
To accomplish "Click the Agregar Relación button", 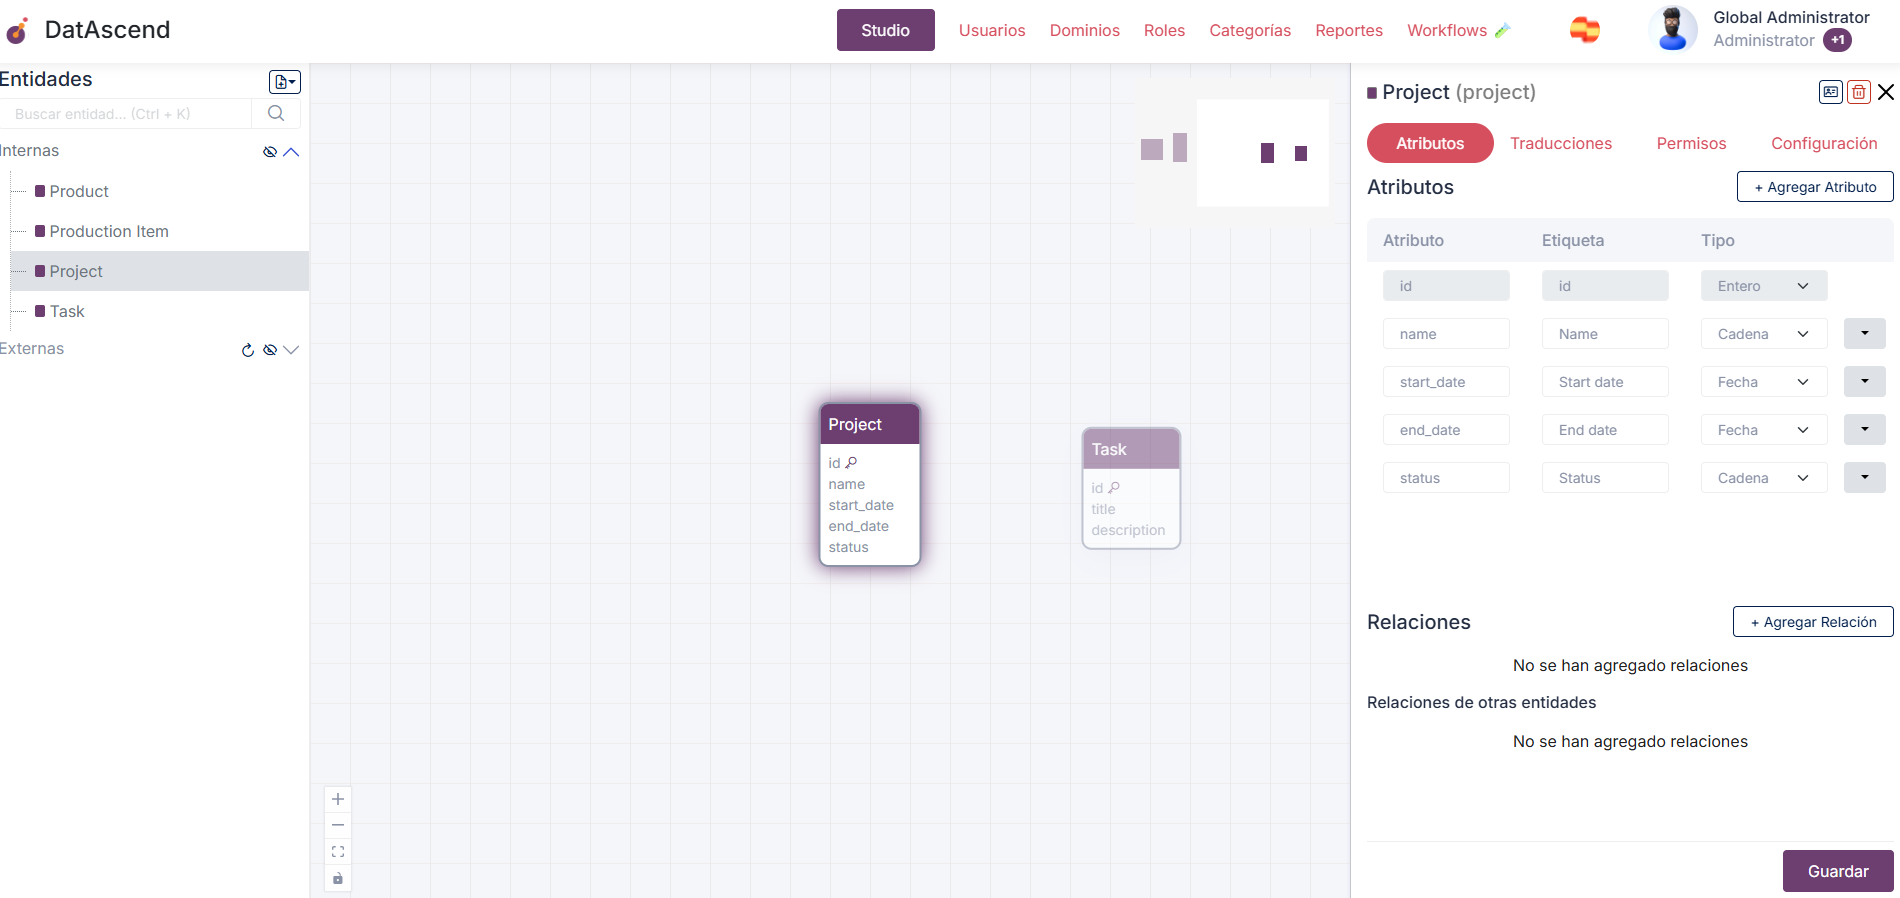I will pos(1812,622).
